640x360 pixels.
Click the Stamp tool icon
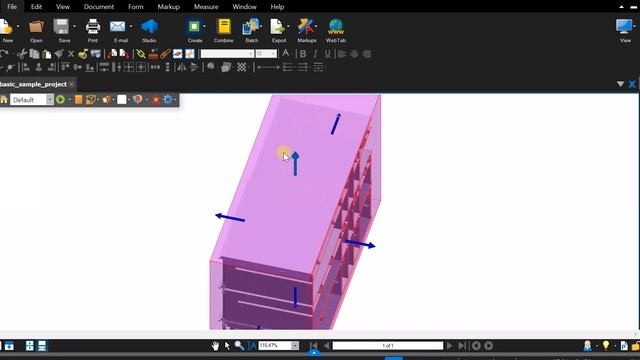[153, 54]
